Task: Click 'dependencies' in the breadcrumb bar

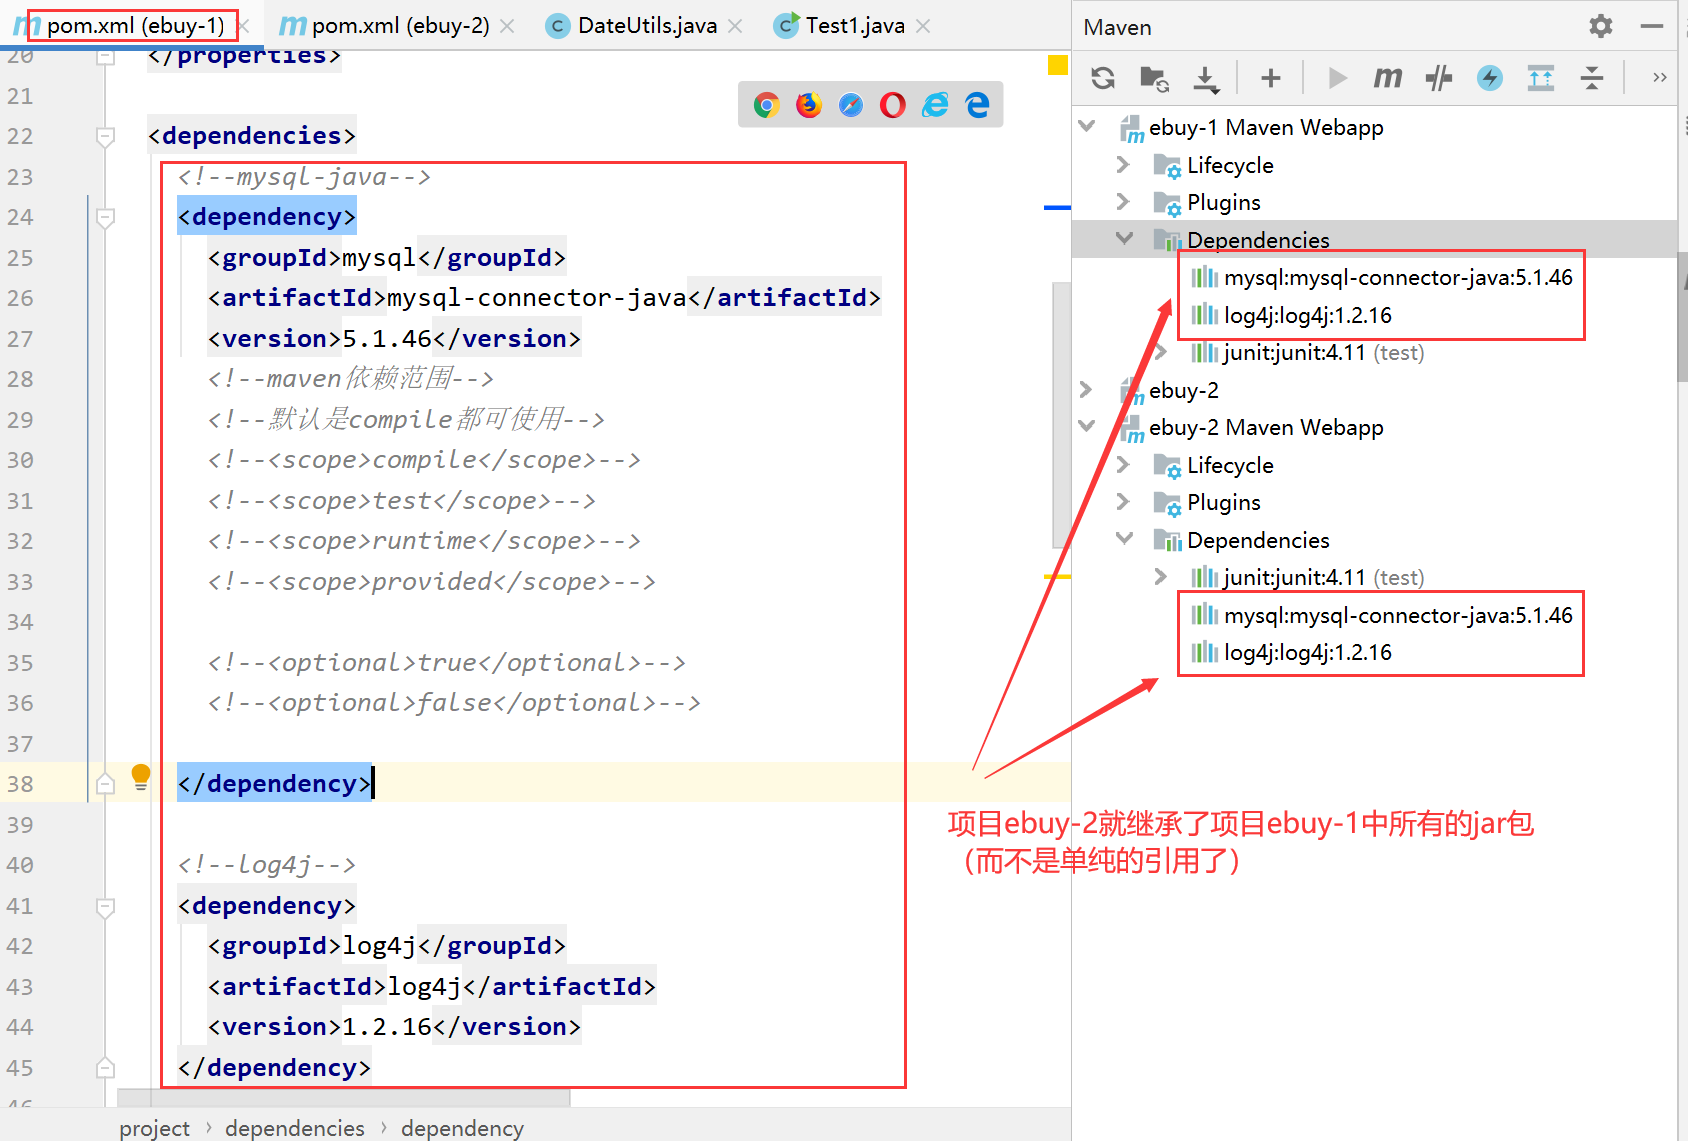Action: pyautogui.click(x=295, y=1128)
